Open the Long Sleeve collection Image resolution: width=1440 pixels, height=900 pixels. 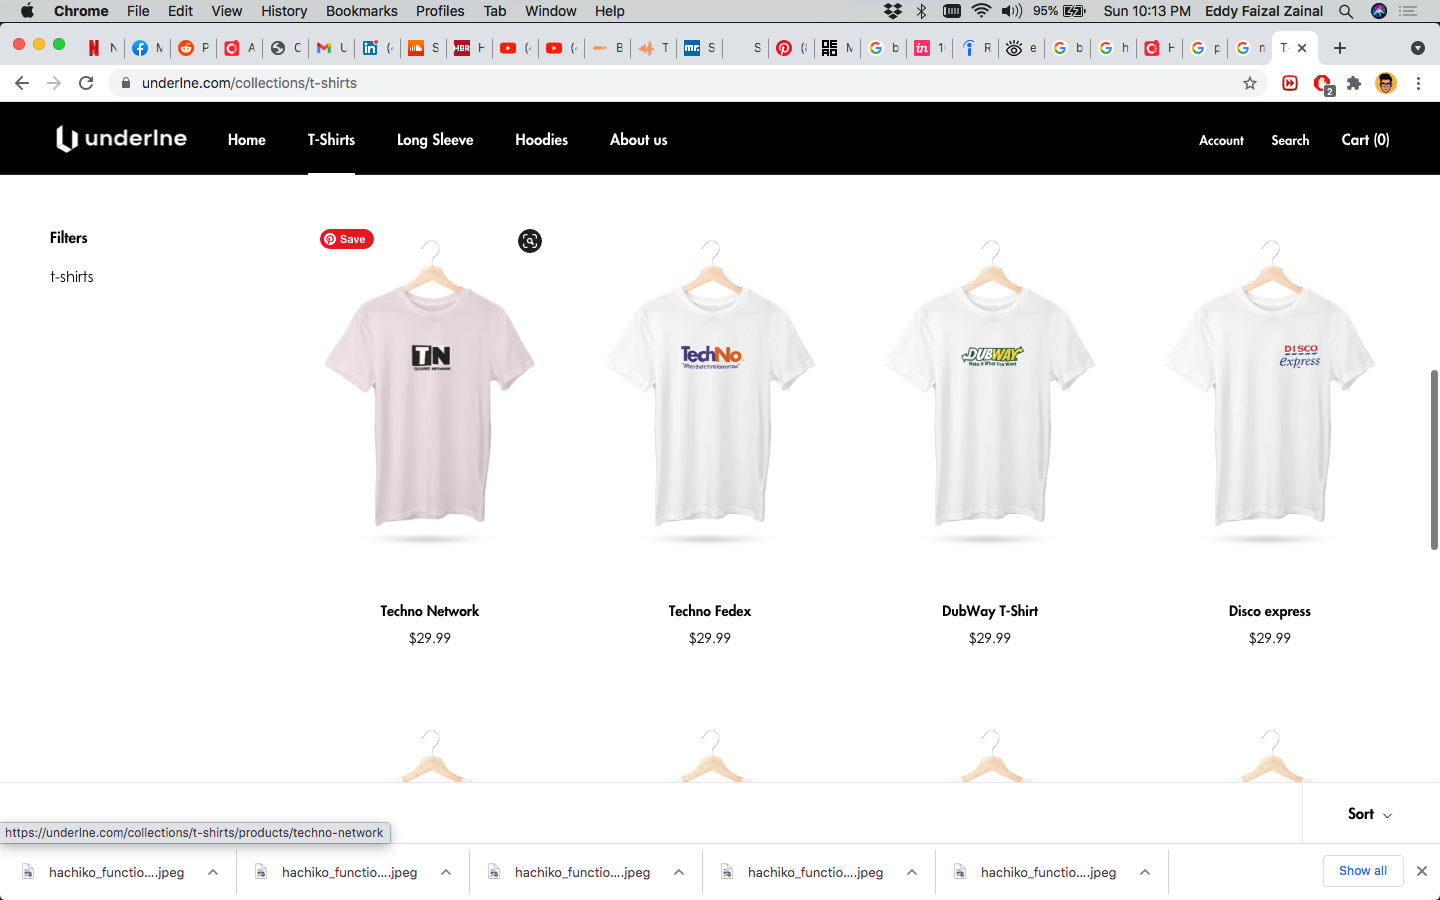435,140
